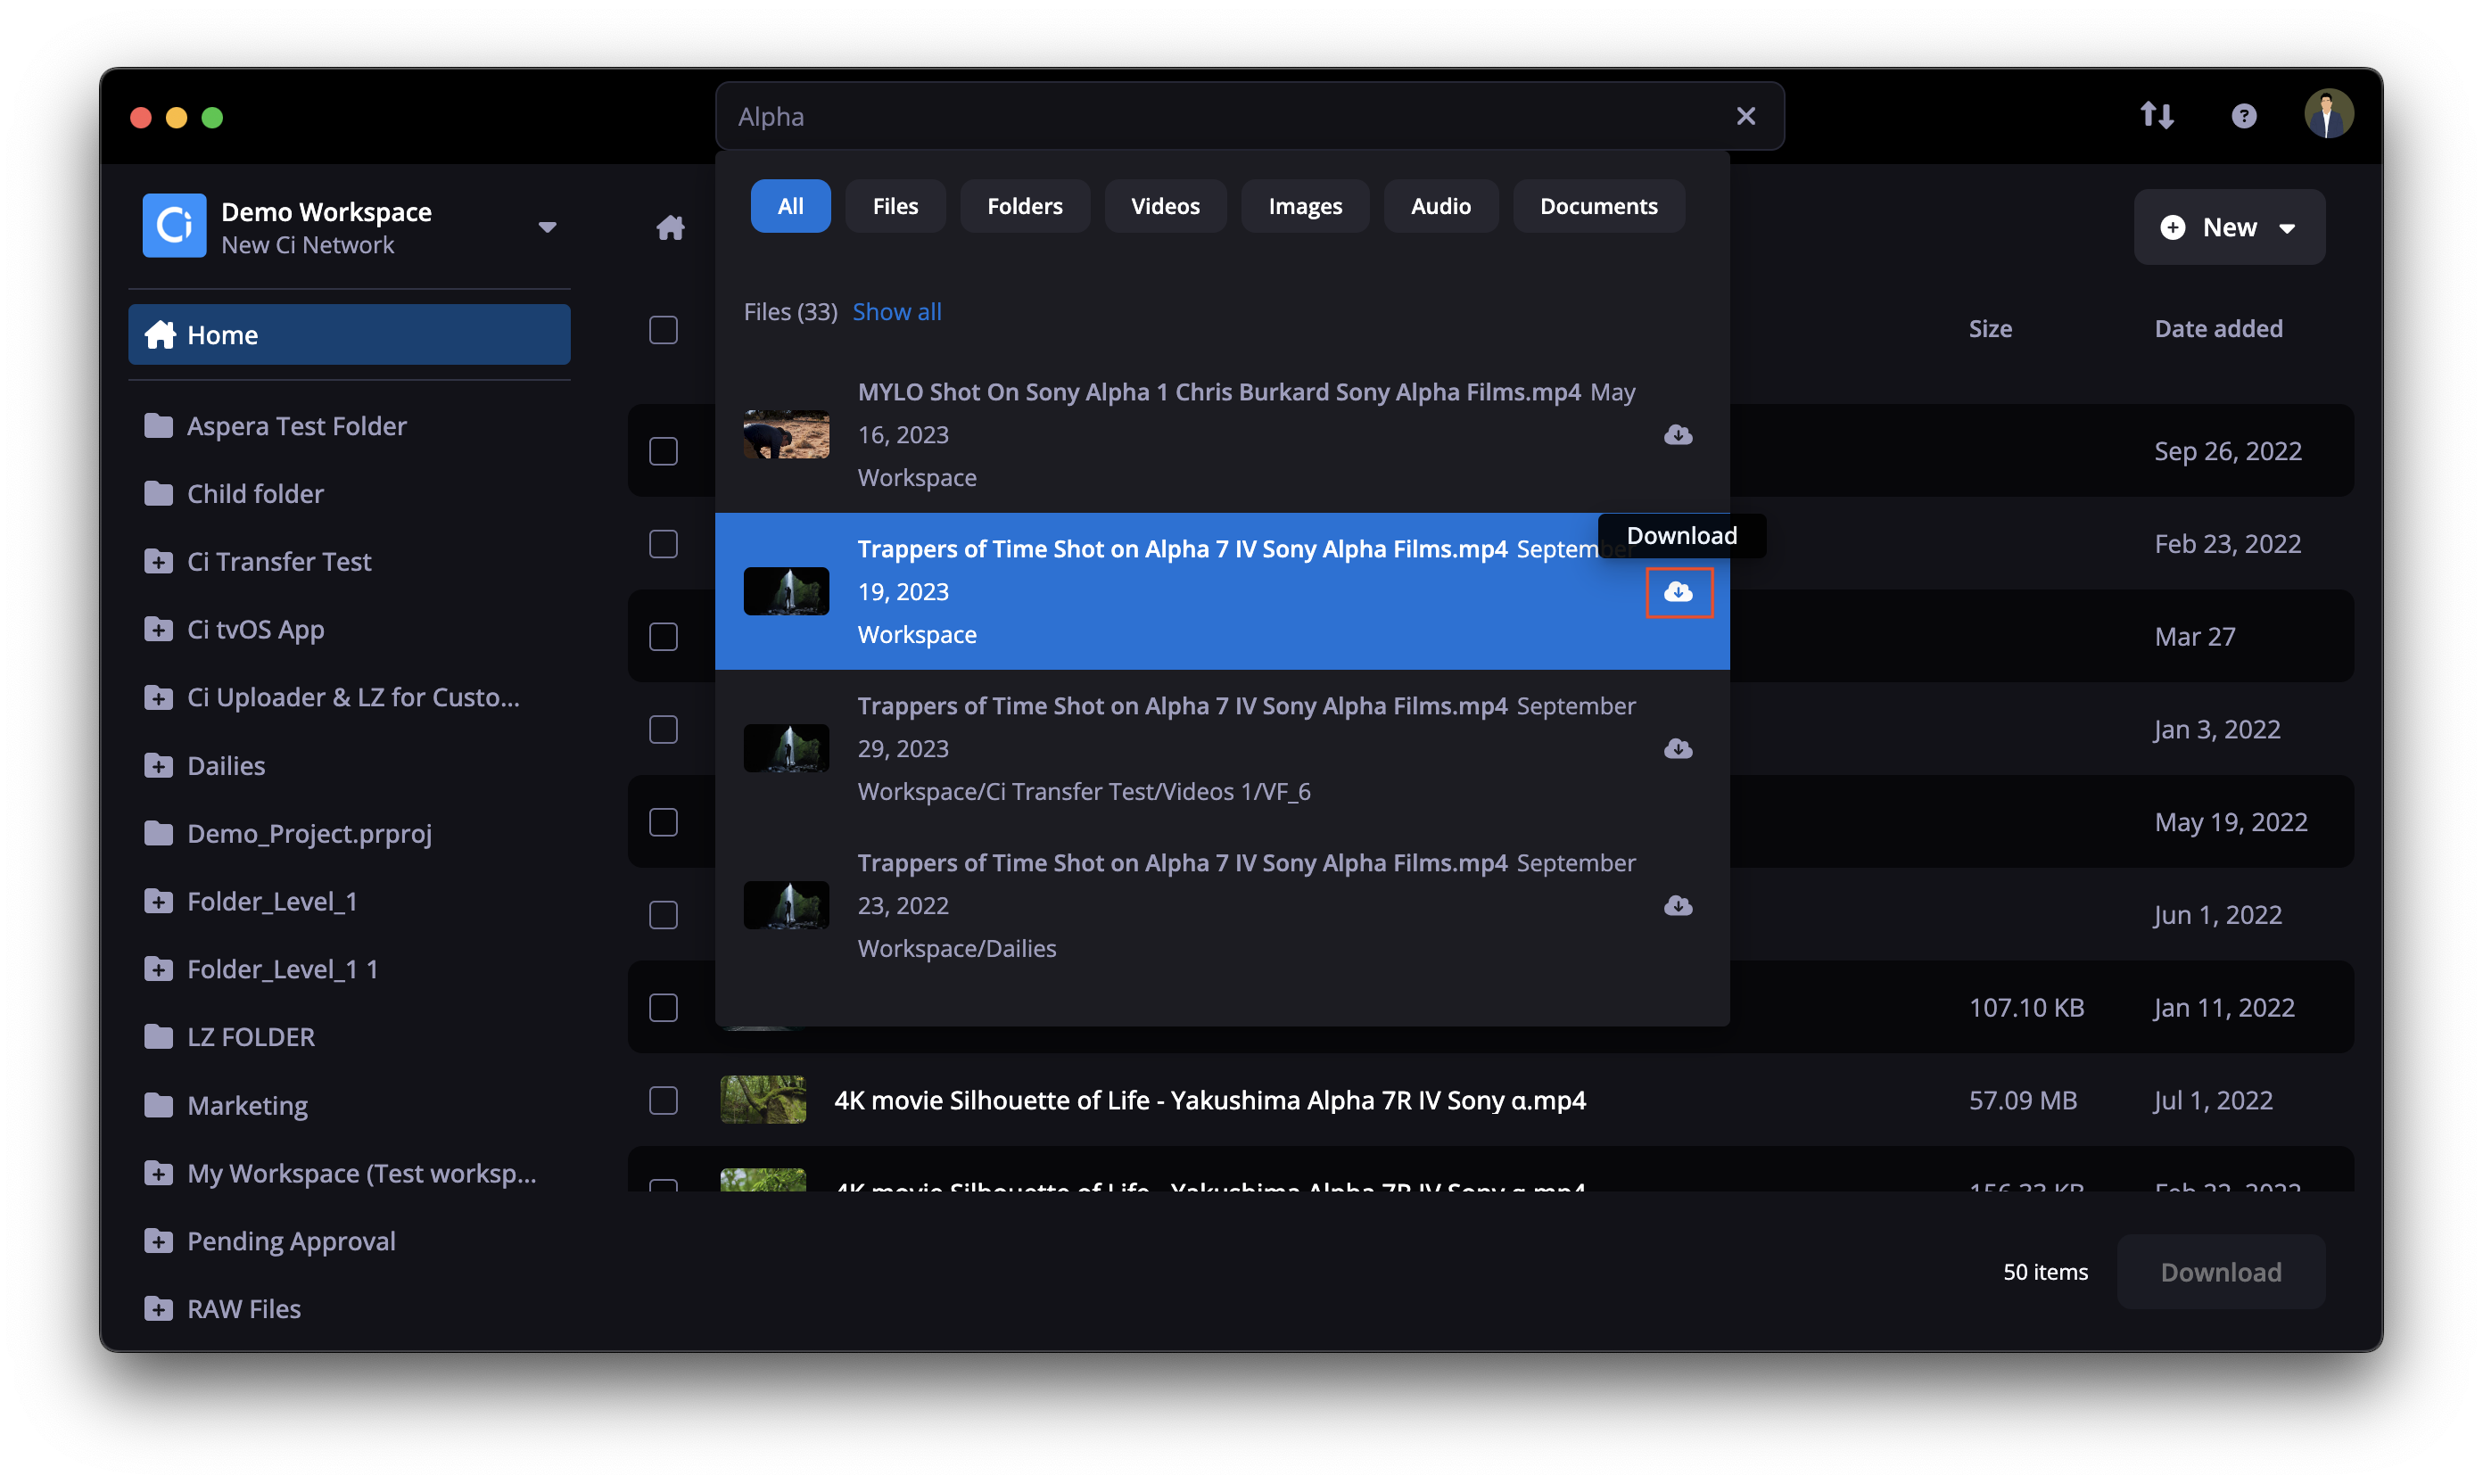Screen dimensions: 2483x1484
Task: Open the transfers arrows icon in title bar
Action: [2156, 116]
